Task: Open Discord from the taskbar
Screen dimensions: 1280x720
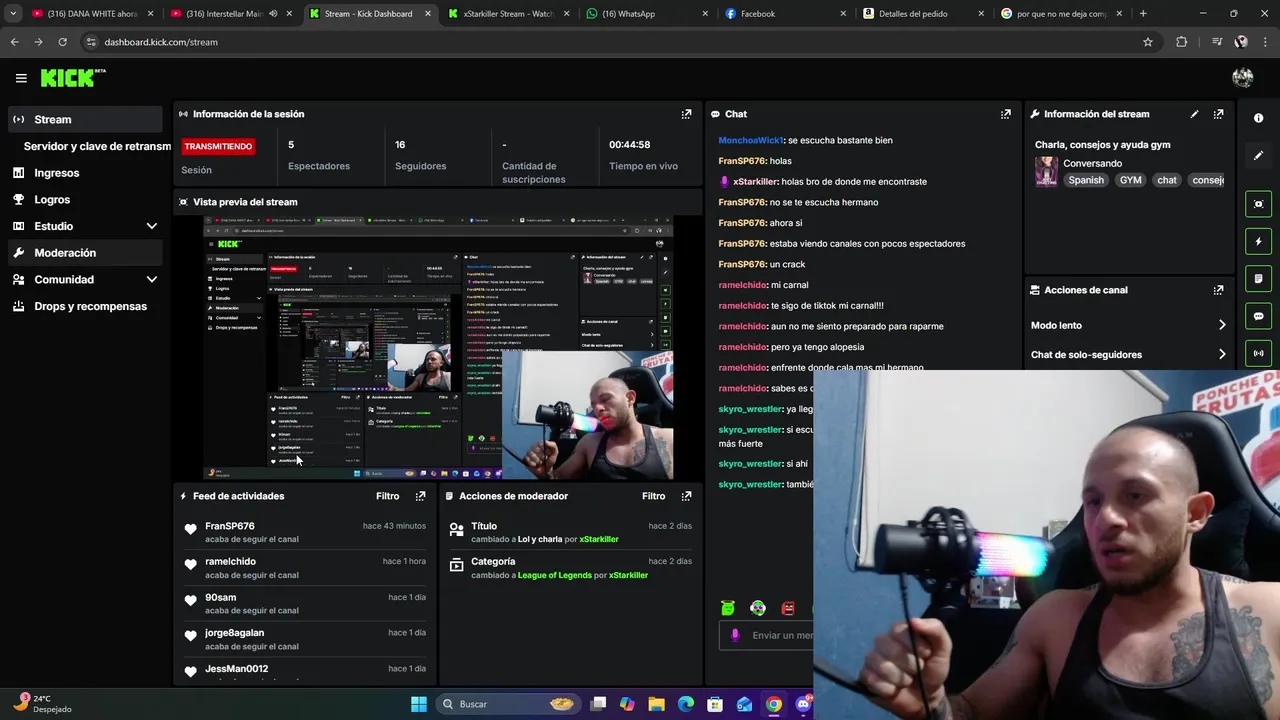Action: pyautogui.click(x=803, y=704)
